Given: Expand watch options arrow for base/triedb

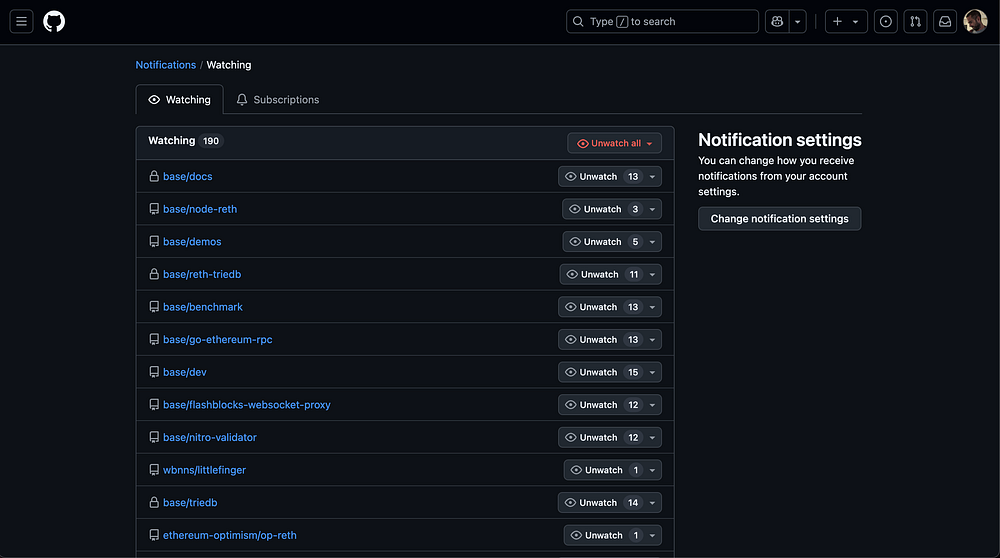Looking at the screenshot, I should pos(652,503).
